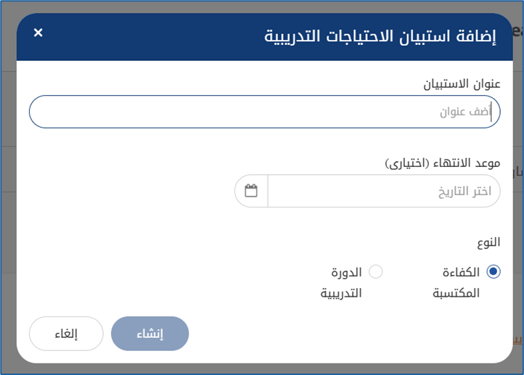Screen dimensions: 524x375
Task: Click the إنشاء create button
Action: pyautogui.click(x=150, y=334)
